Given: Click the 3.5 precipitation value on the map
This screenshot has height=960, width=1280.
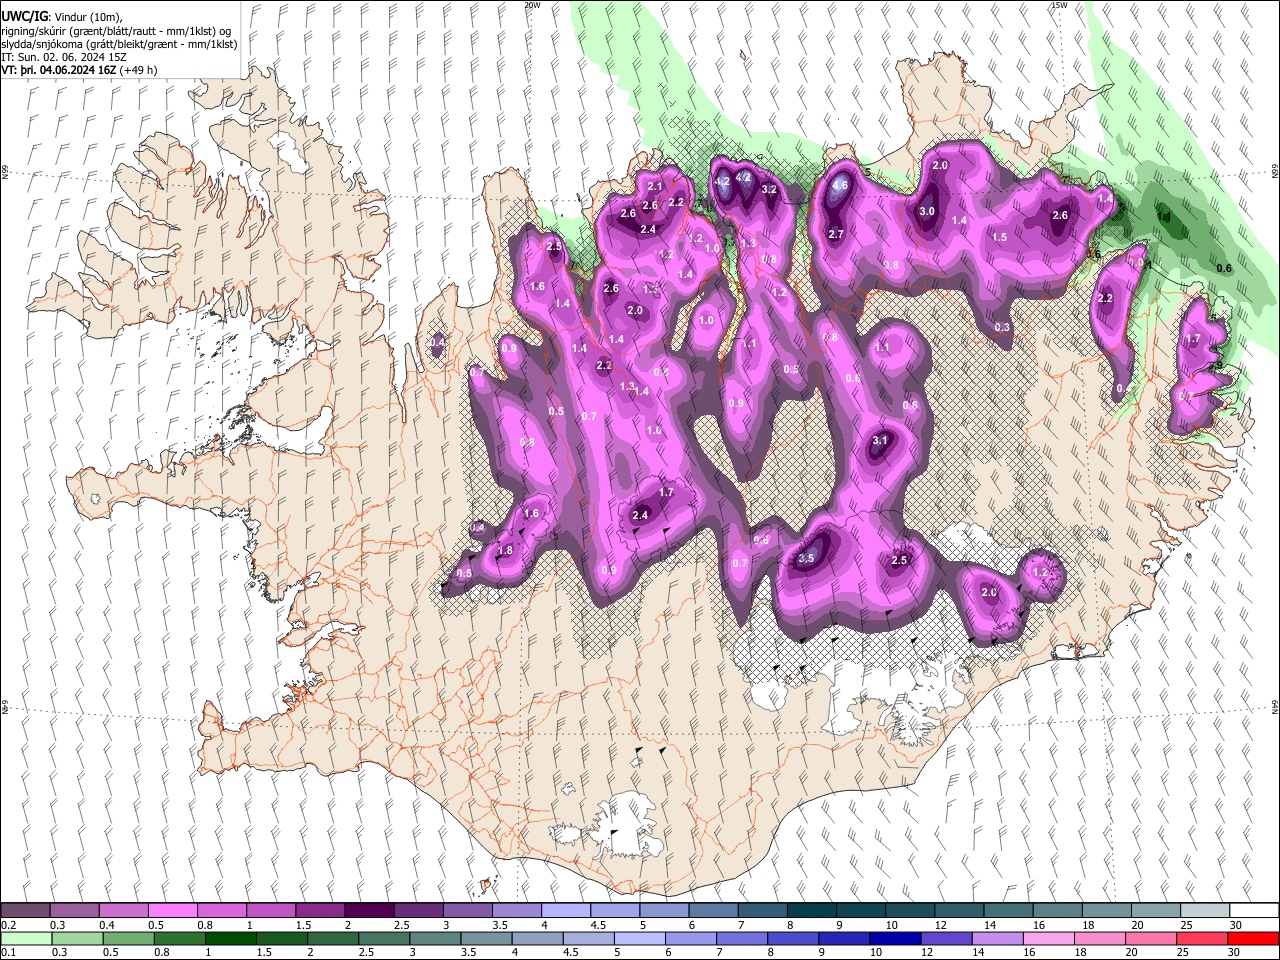Looking at the screenshot, I should pyautogui.click(x=807, y=558).
